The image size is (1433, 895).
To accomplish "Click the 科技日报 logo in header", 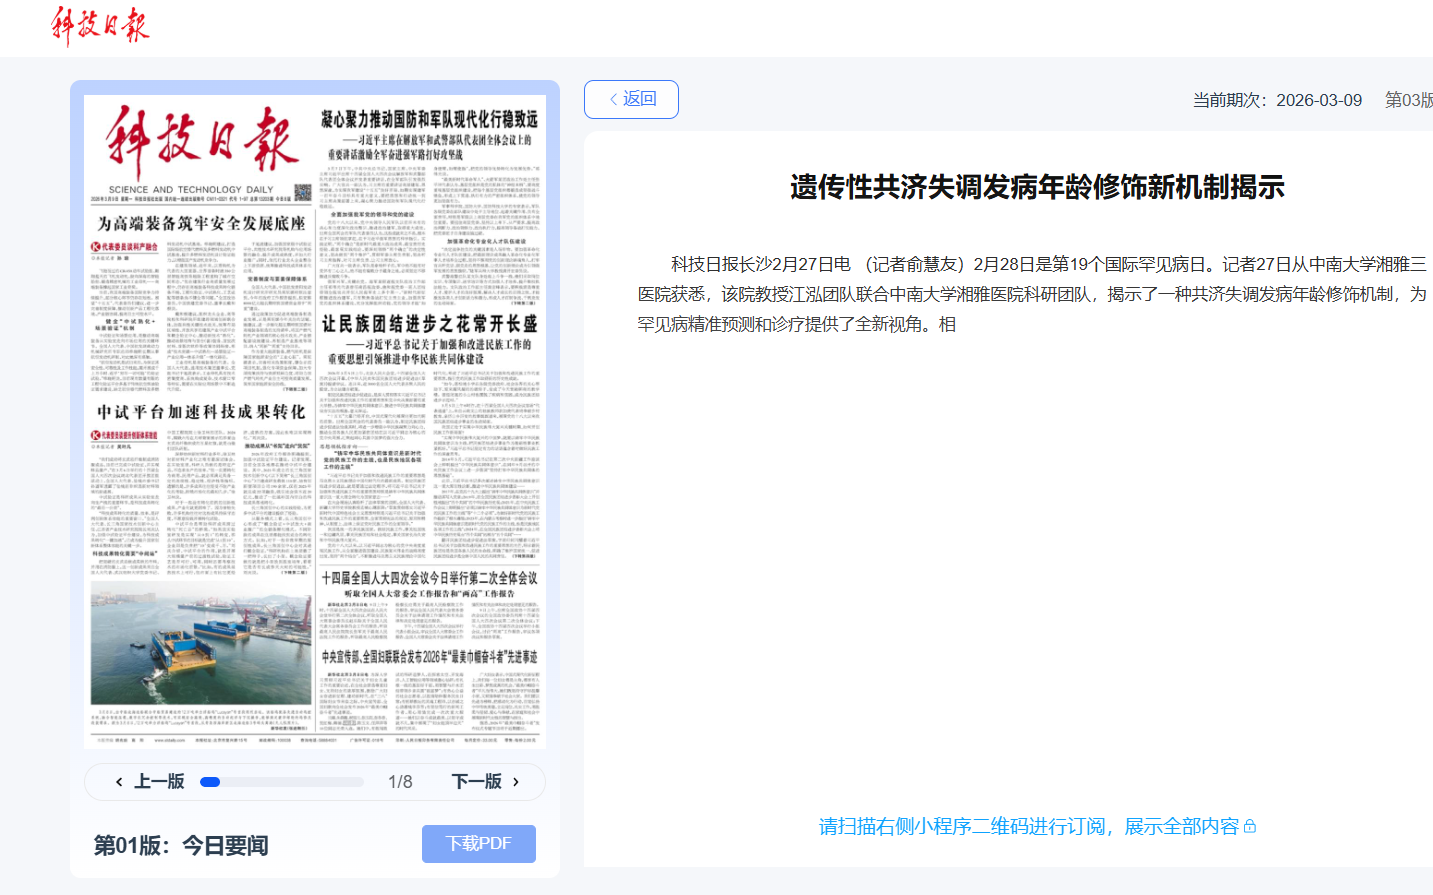I will (x=100, y=25).
